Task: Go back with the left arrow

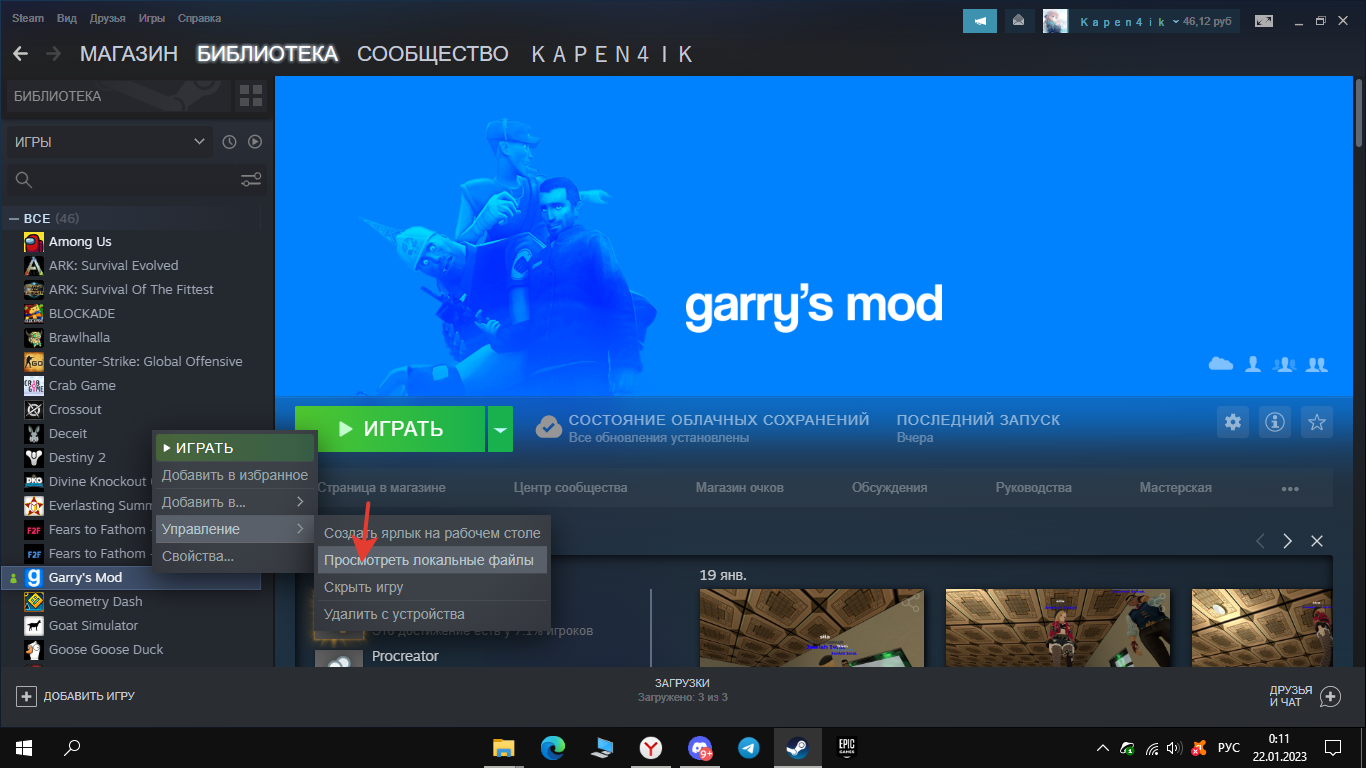Action: pyautogui.click(x=20, y=54)
